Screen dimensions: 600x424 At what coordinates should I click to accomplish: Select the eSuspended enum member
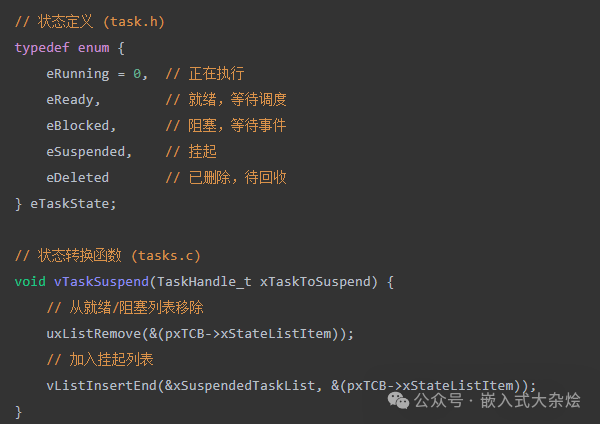(x=88, y=151)
